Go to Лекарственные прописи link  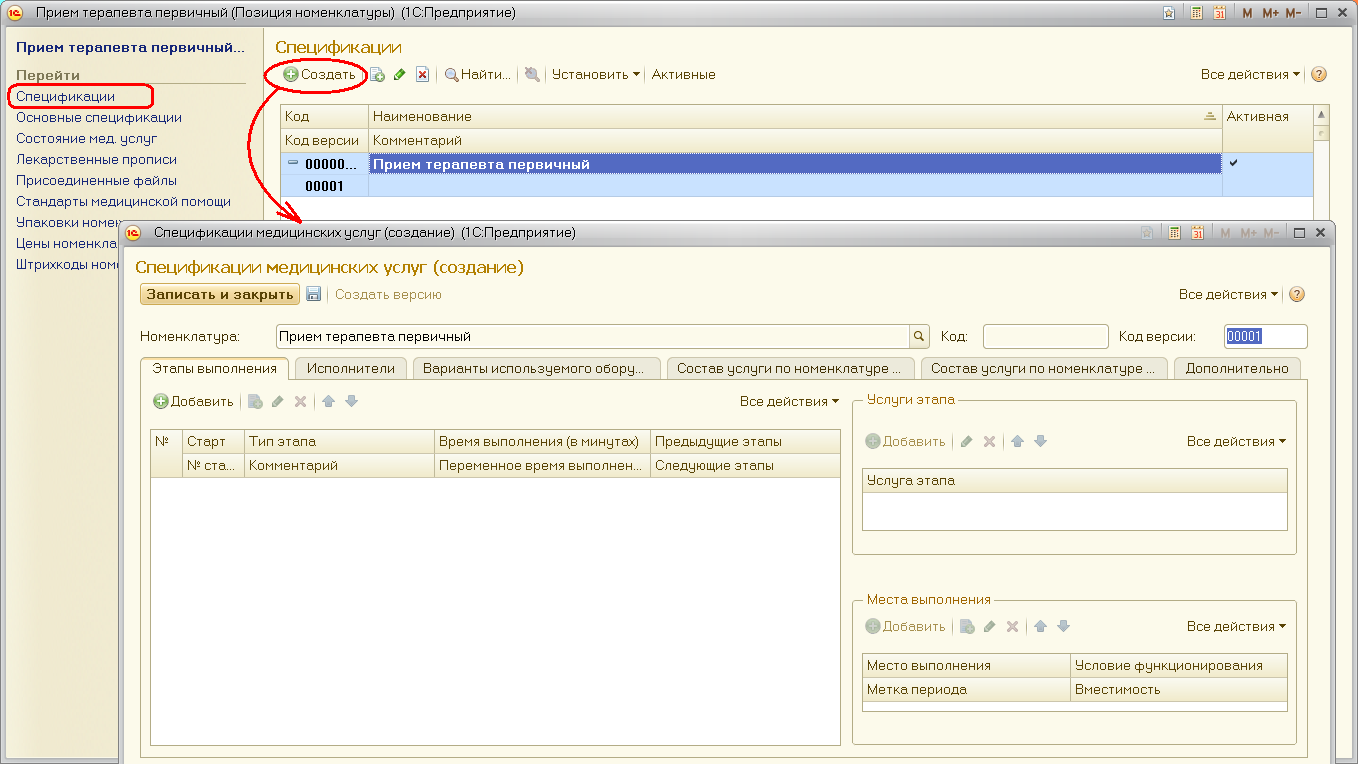click(x=96, y=159)
